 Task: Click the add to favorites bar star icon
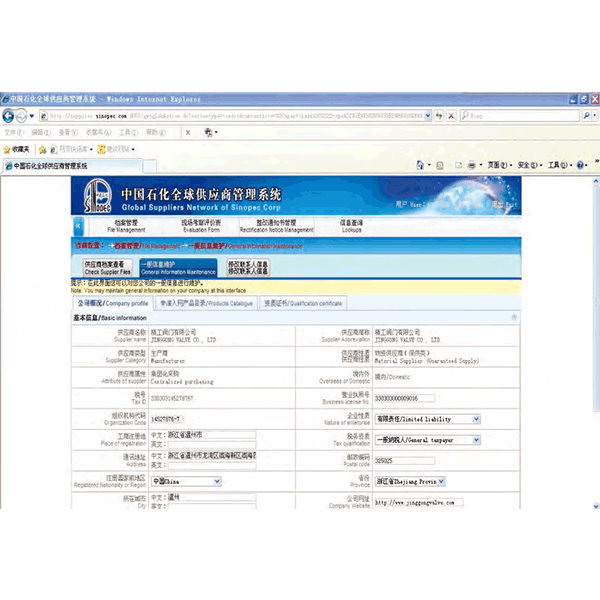tap(42, 150)
